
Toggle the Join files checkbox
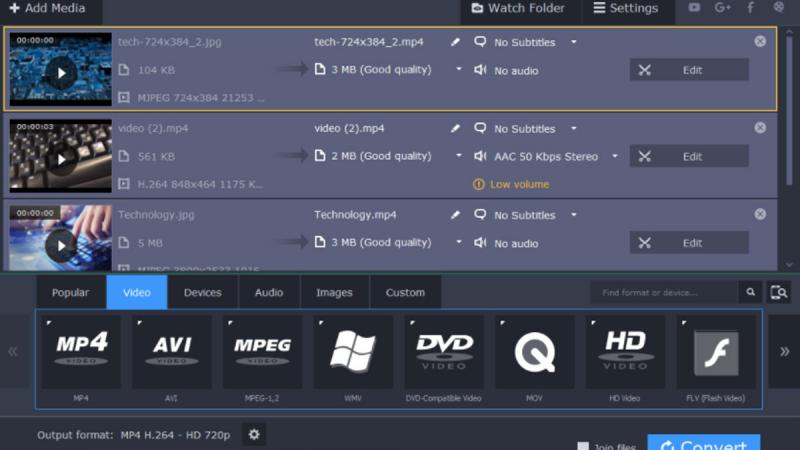pos(583,446)
